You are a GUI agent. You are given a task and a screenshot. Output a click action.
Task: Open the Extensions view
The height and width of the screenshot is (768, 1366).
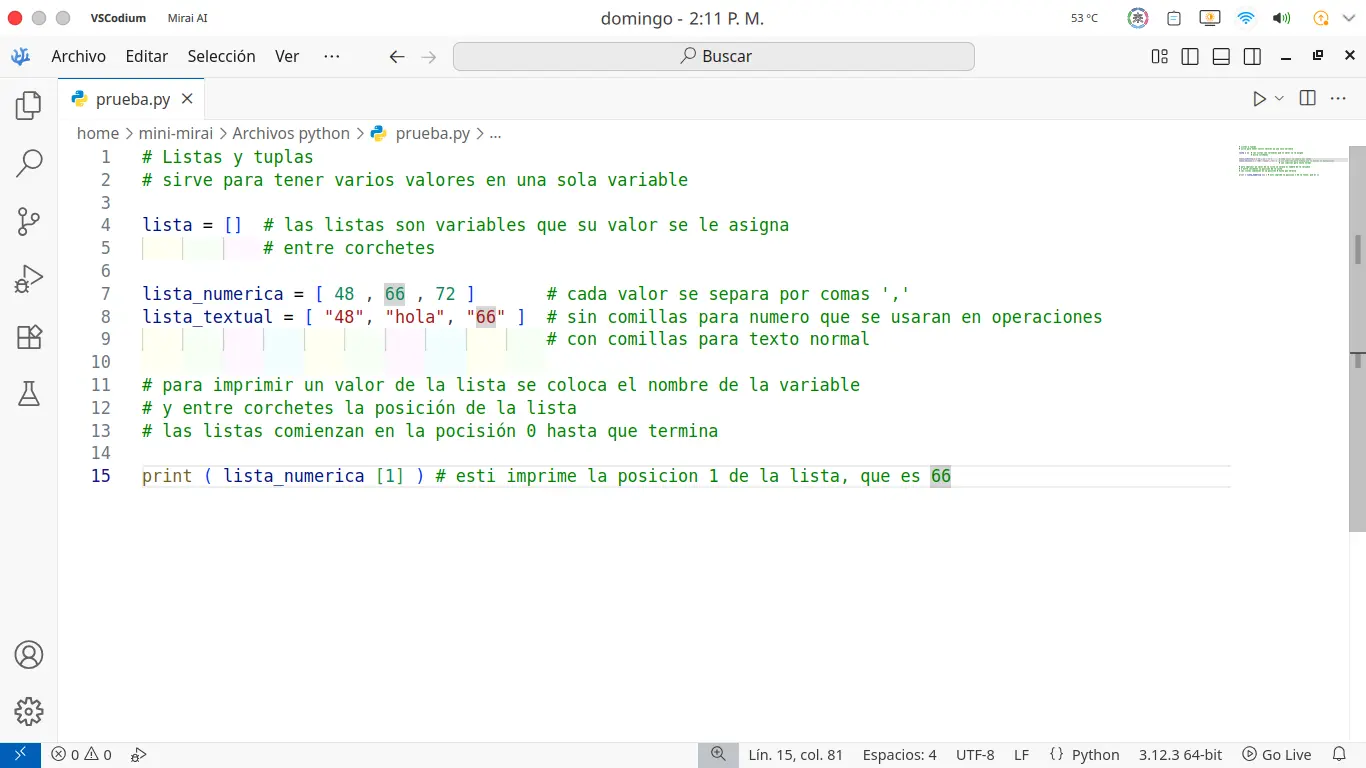[x=29, y=337]
